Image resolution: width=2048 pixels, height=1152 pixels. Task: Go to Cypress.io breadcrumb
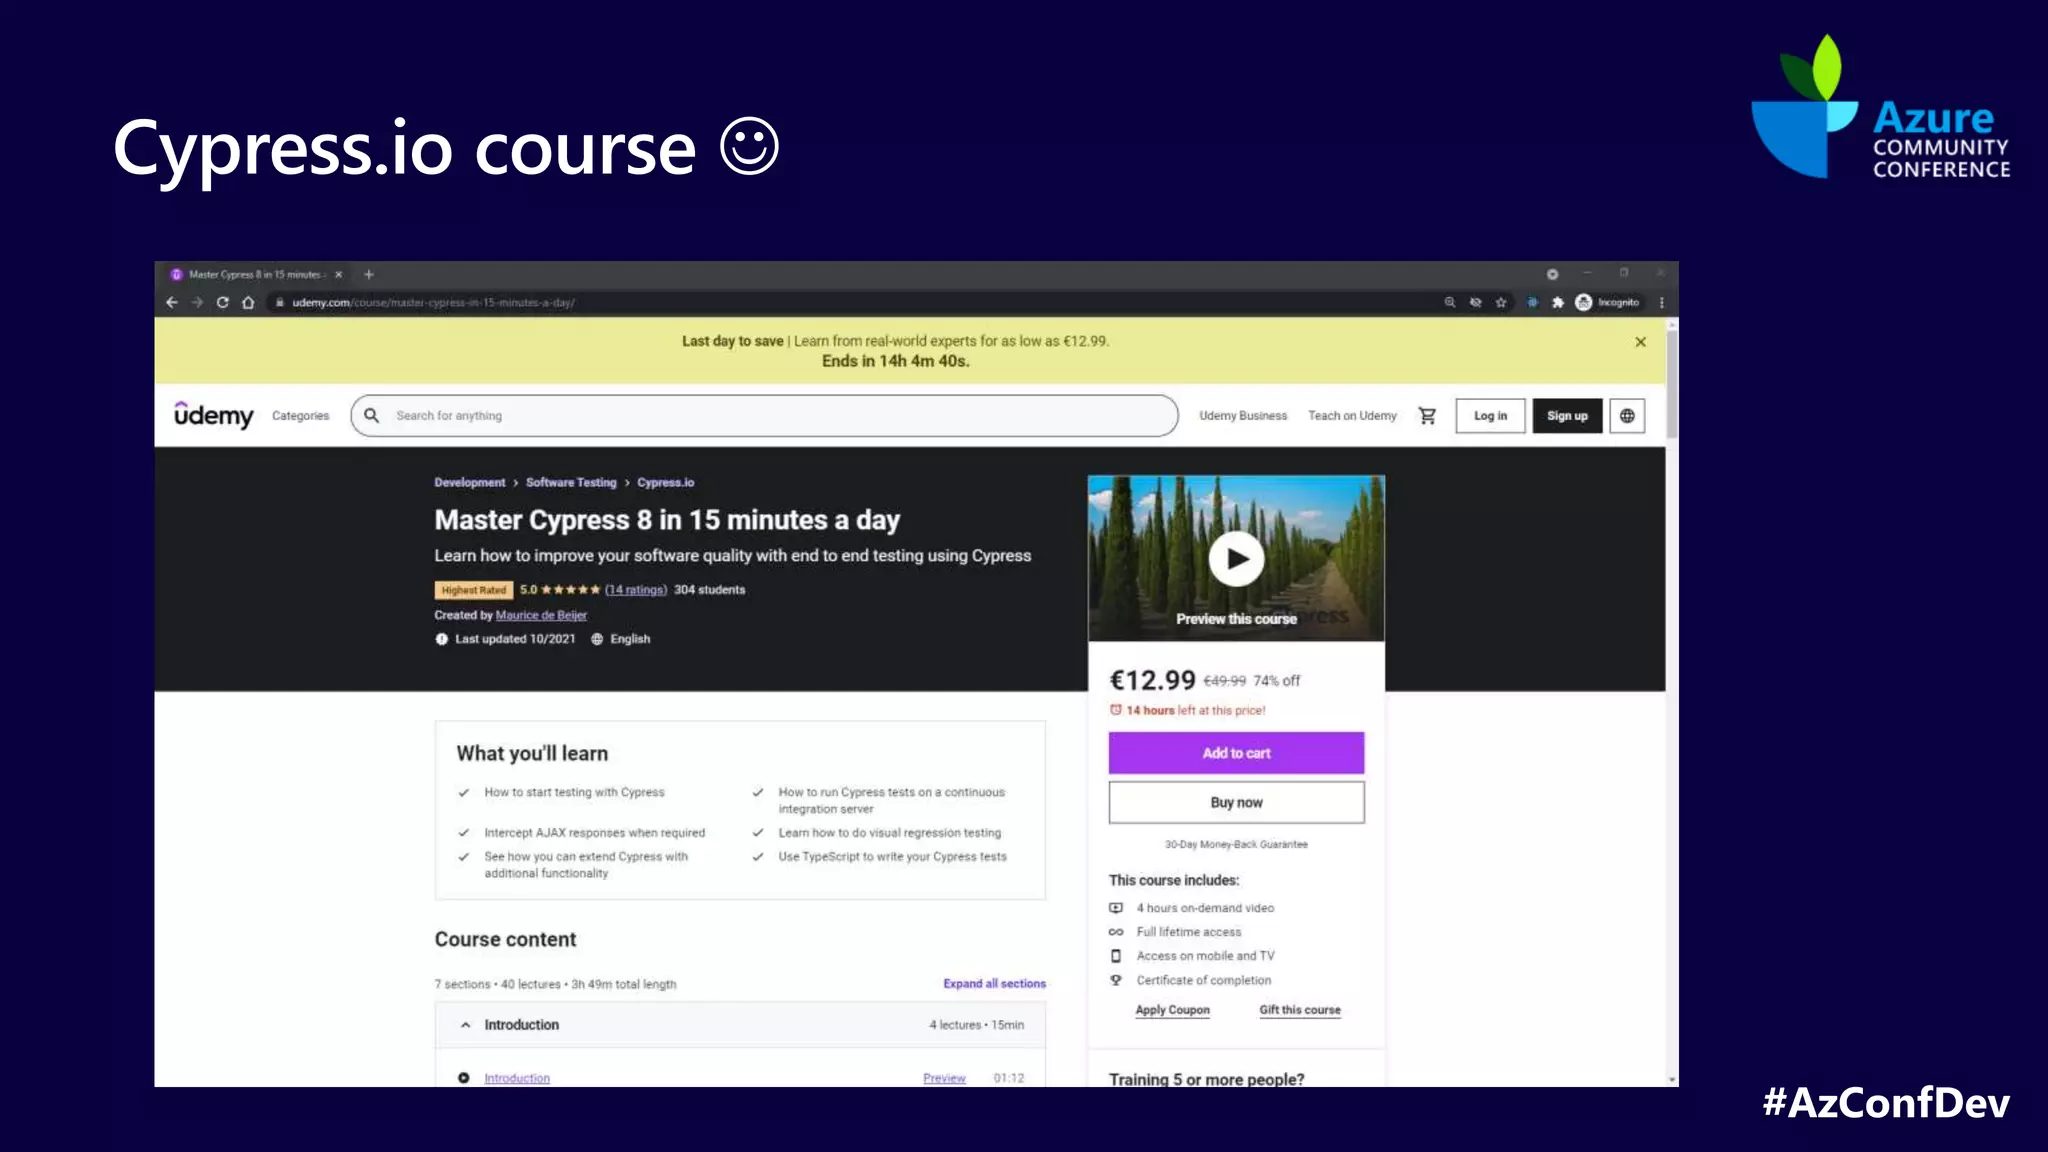[x=665, y=483]
